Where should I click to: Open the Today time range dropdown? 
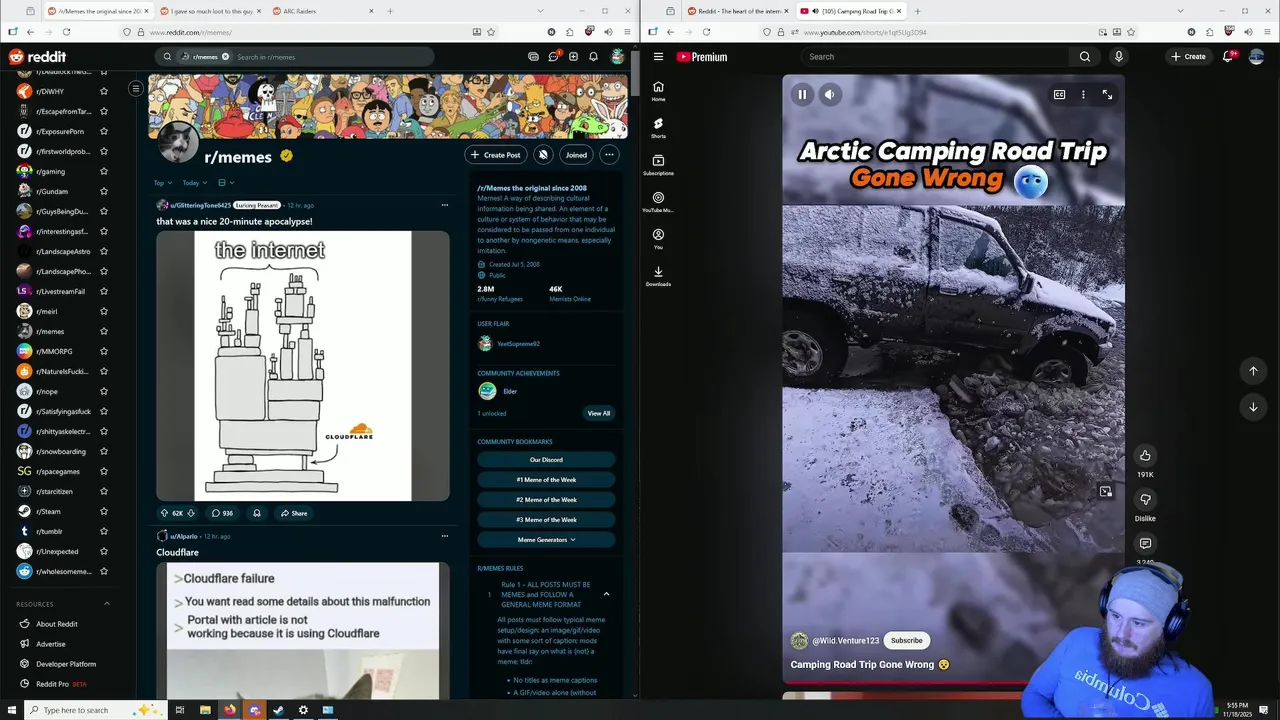point(194,183)
